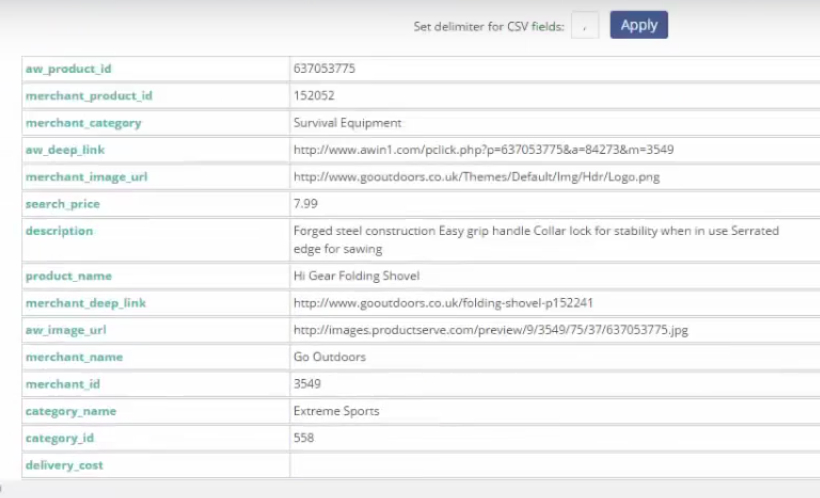Click the search_price field label

pos(62,204)
